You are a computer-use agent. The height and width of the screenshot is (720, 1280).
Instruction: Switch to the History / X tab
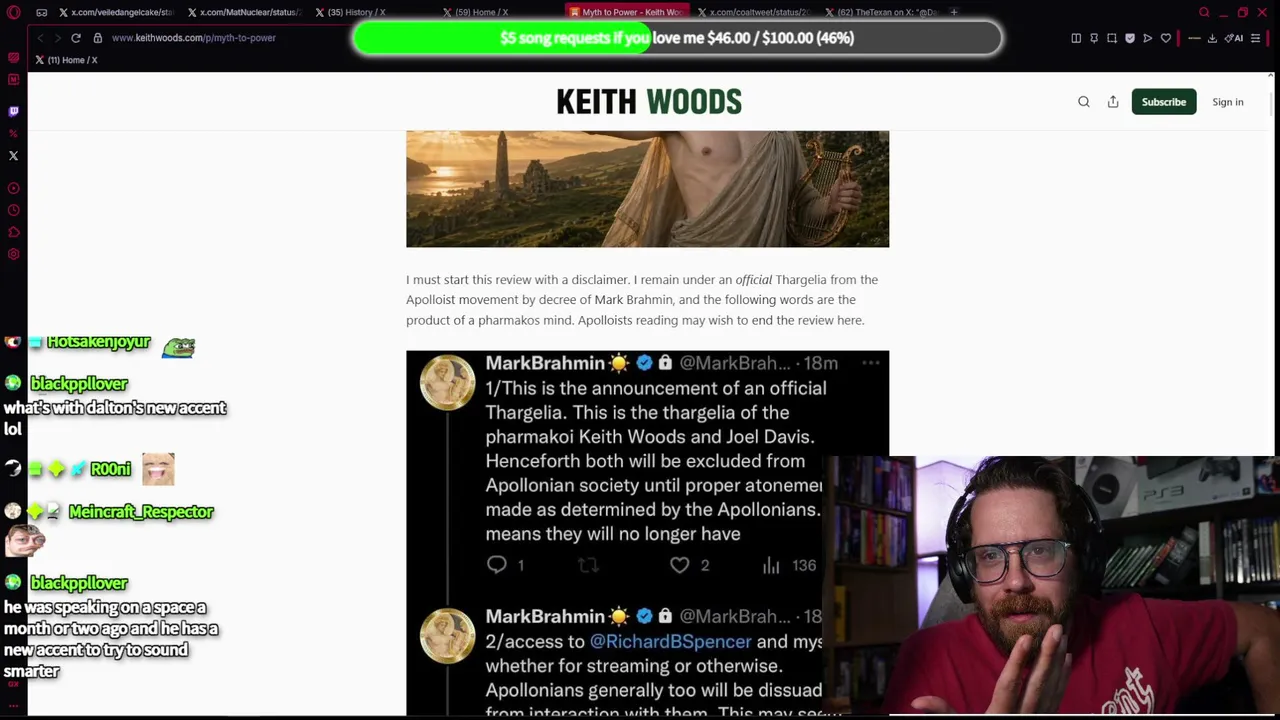point(370,12)
